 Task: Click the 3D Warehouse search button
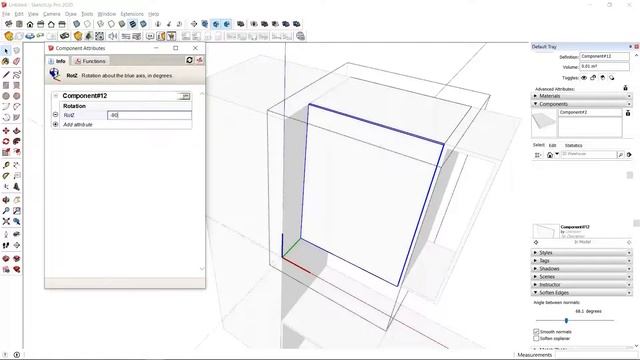pyautogui.click(x=620, y=155)
